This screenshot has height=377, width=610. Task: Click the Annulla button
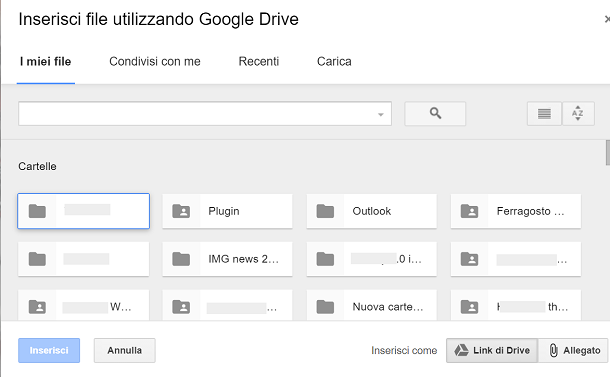click(124, 351)
